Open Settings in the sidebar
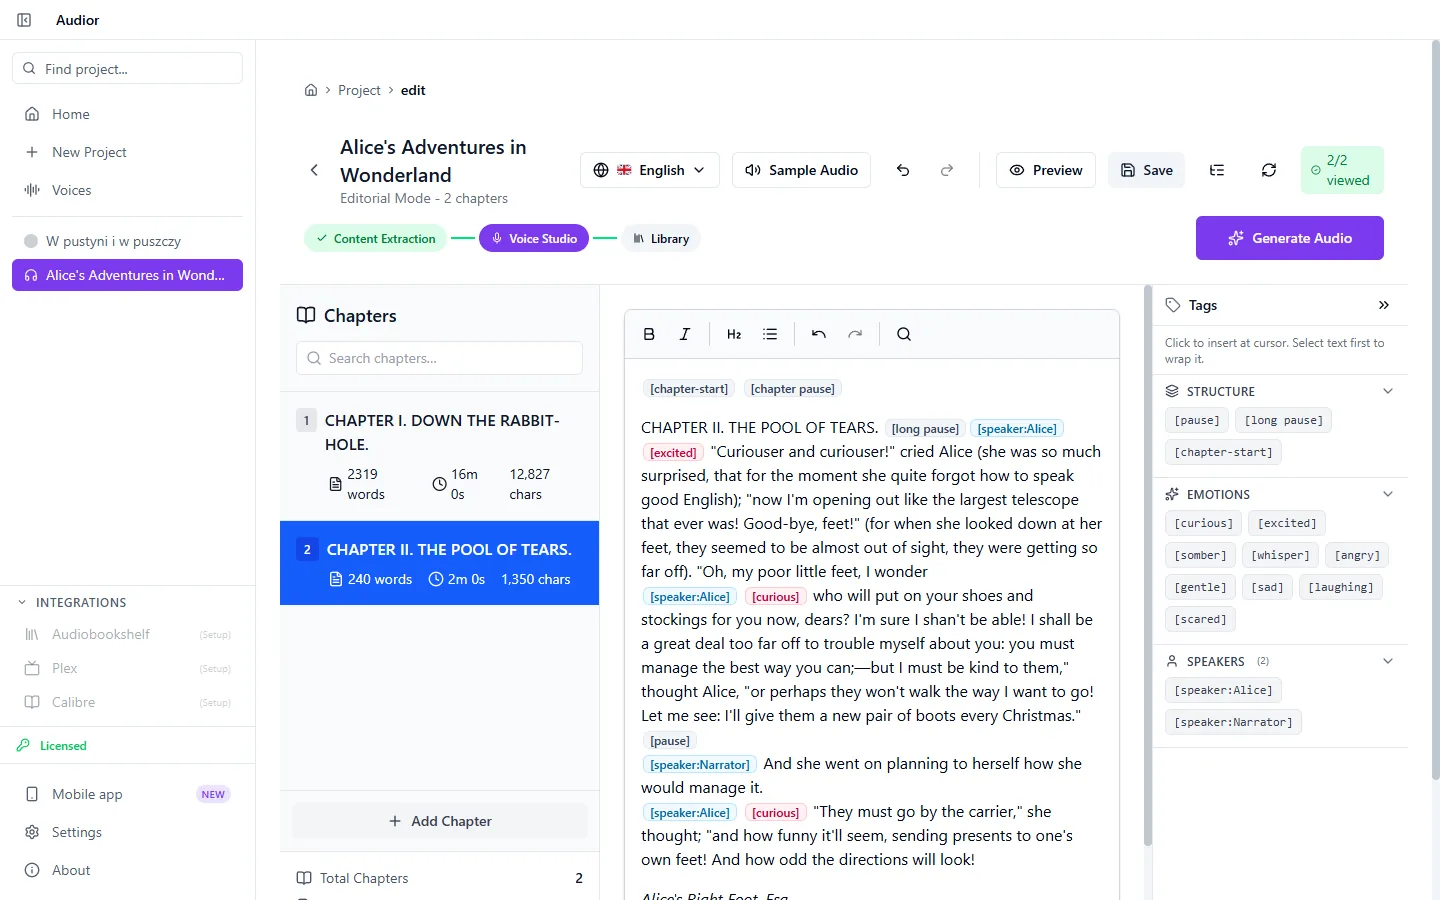This screenshot has height=900, width=1440. tap(127, 832)
